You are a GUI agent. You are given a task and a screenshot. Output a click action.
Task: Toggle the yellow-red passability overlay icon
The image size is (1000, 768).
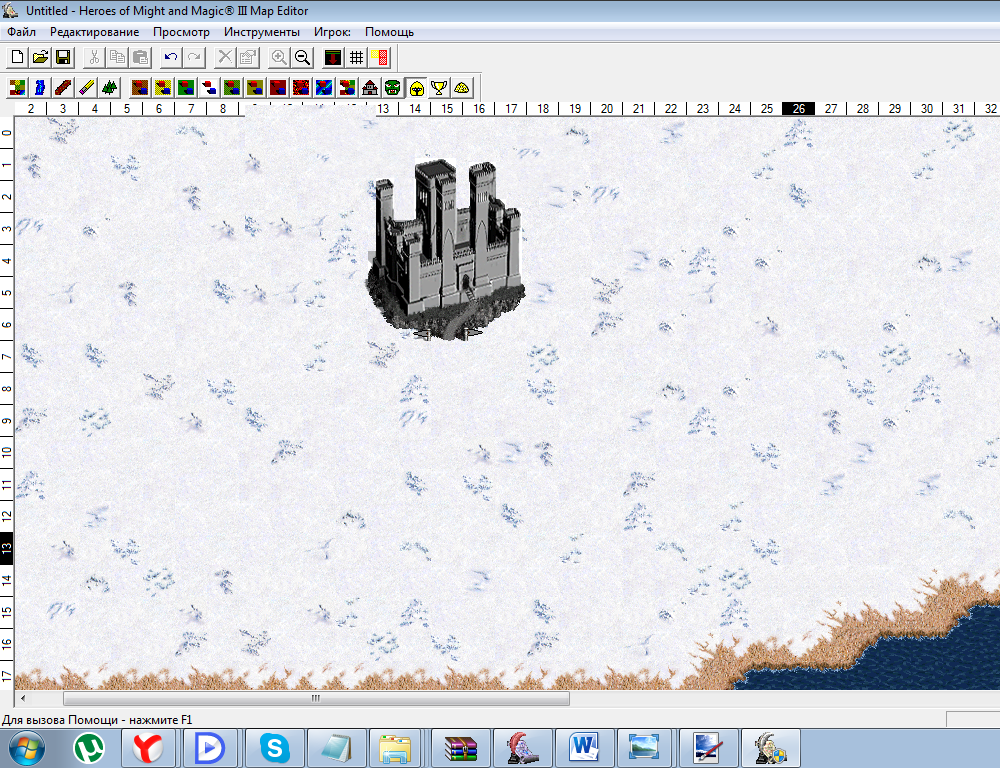coord(379,57)
